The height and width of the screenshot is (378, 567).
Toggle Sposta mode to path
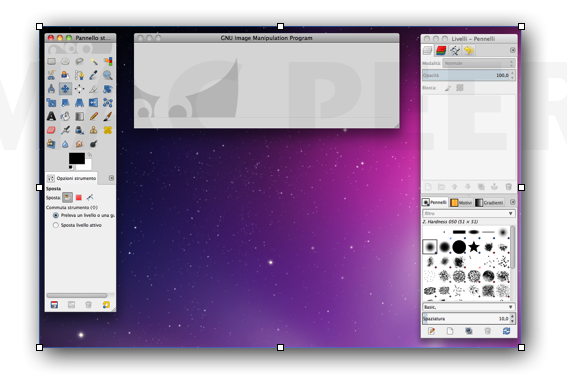point(90,198)
